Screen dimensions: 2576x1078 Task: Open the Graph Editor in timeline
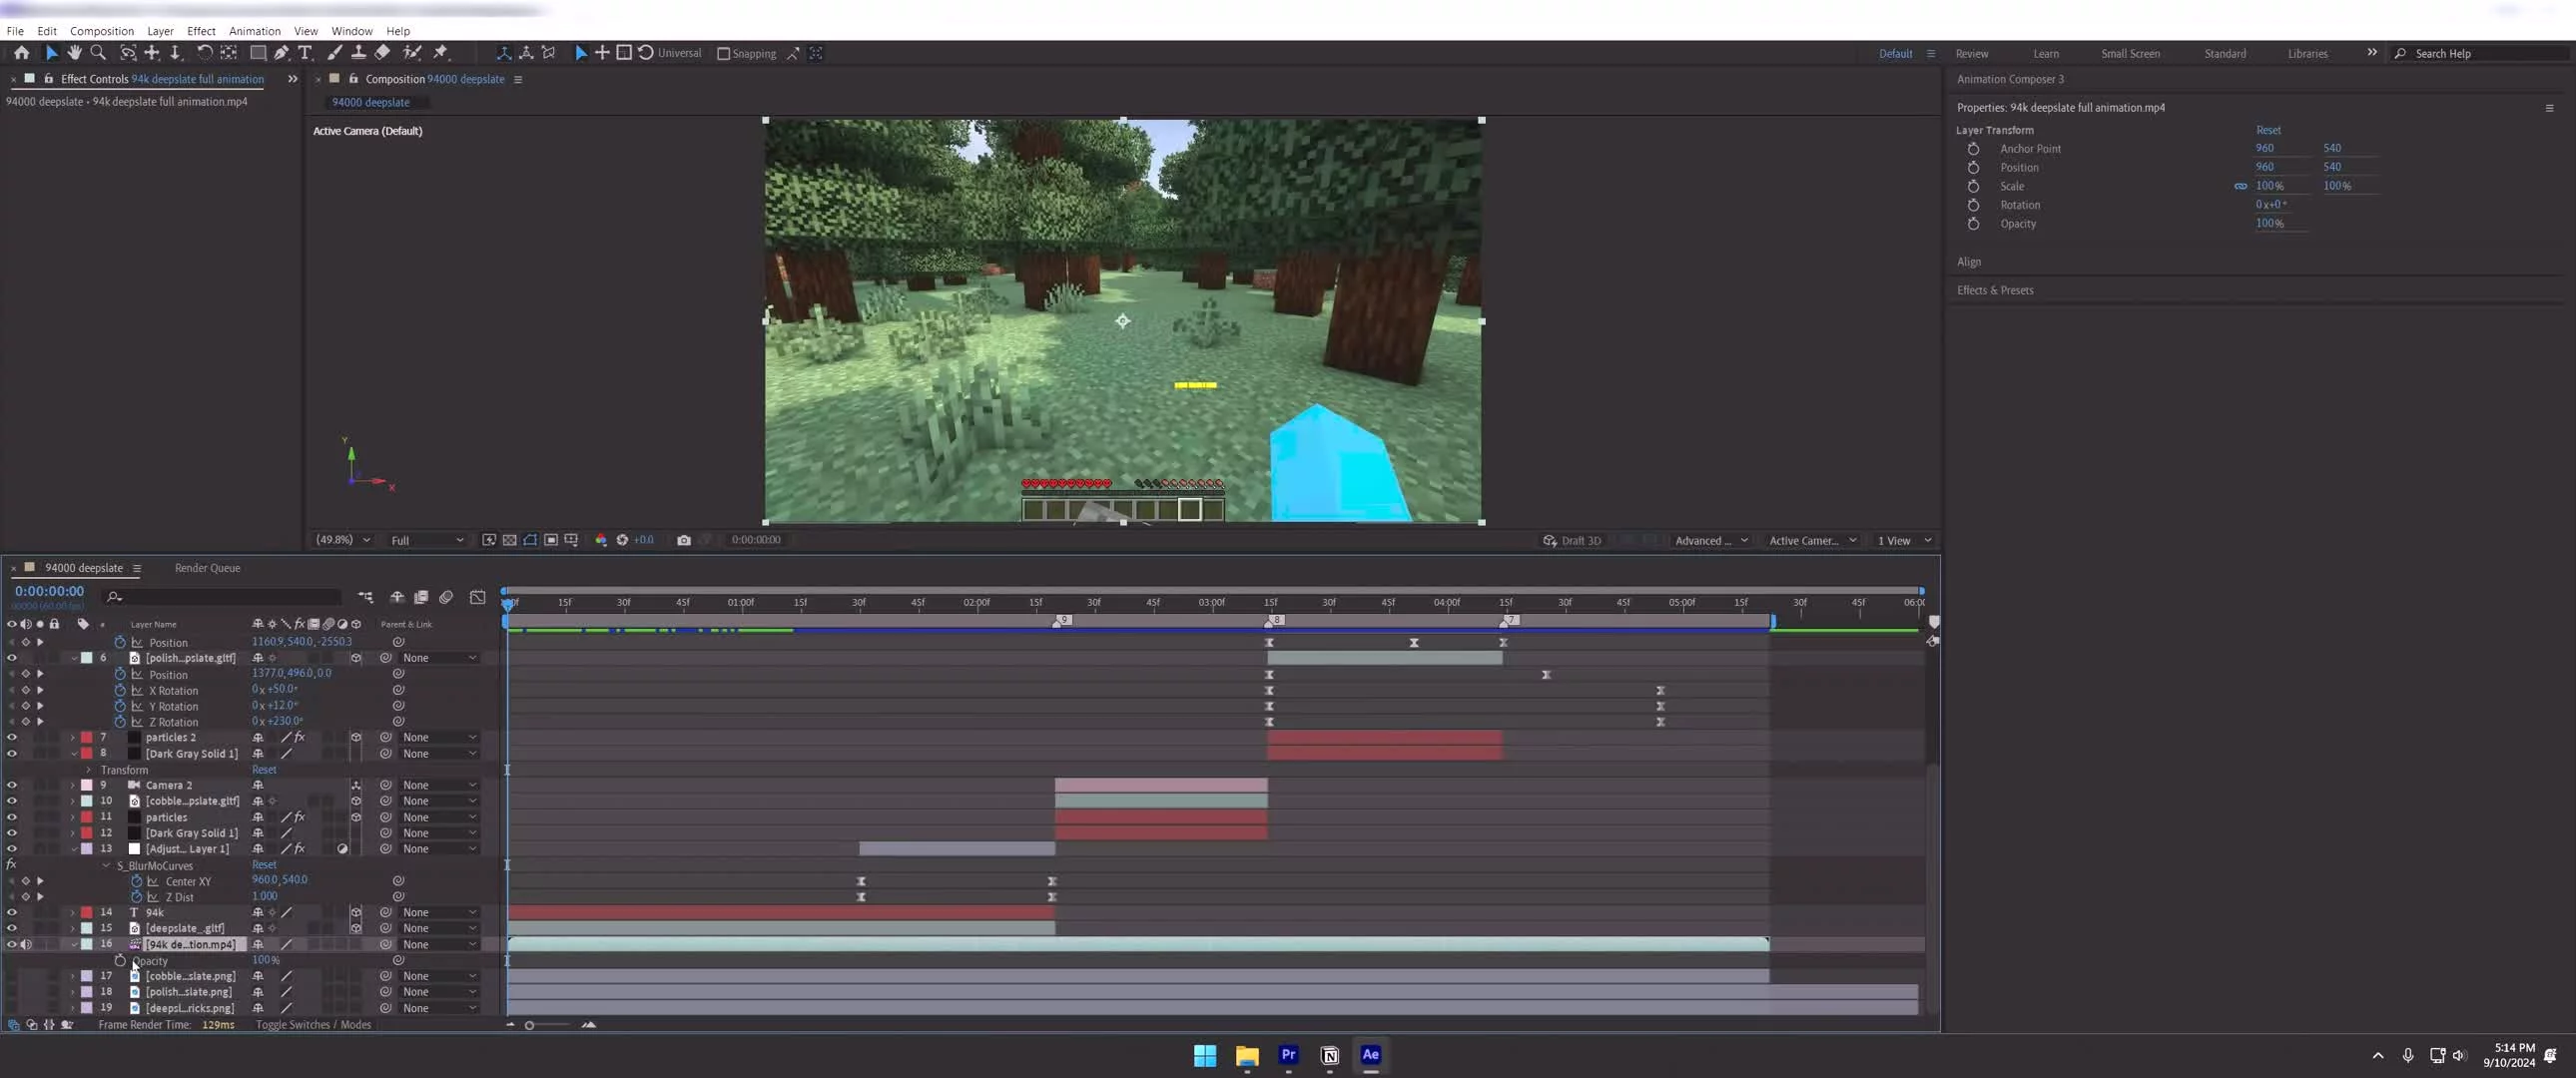478,597
